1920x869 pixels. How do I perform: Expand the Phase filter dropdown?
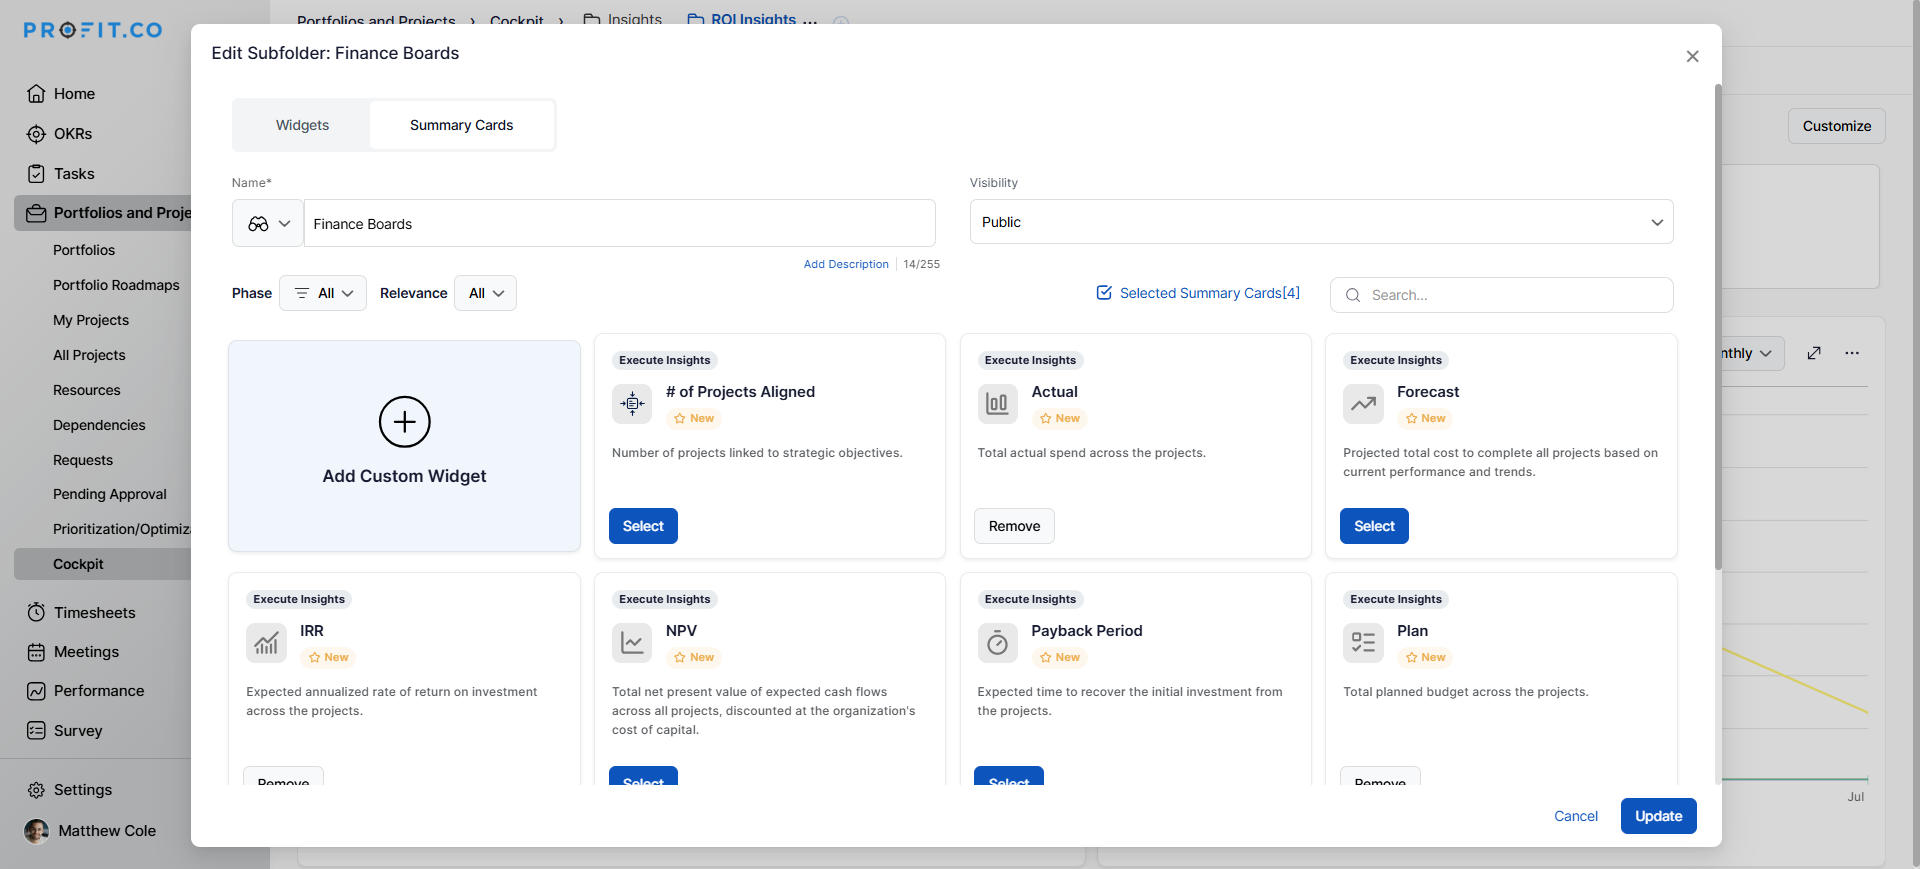[323, 293]
